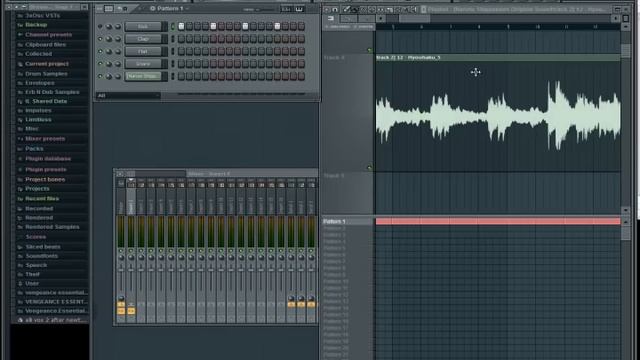Click the Kick channel select indicator
The image size is (640, 360).
point(172,27)
